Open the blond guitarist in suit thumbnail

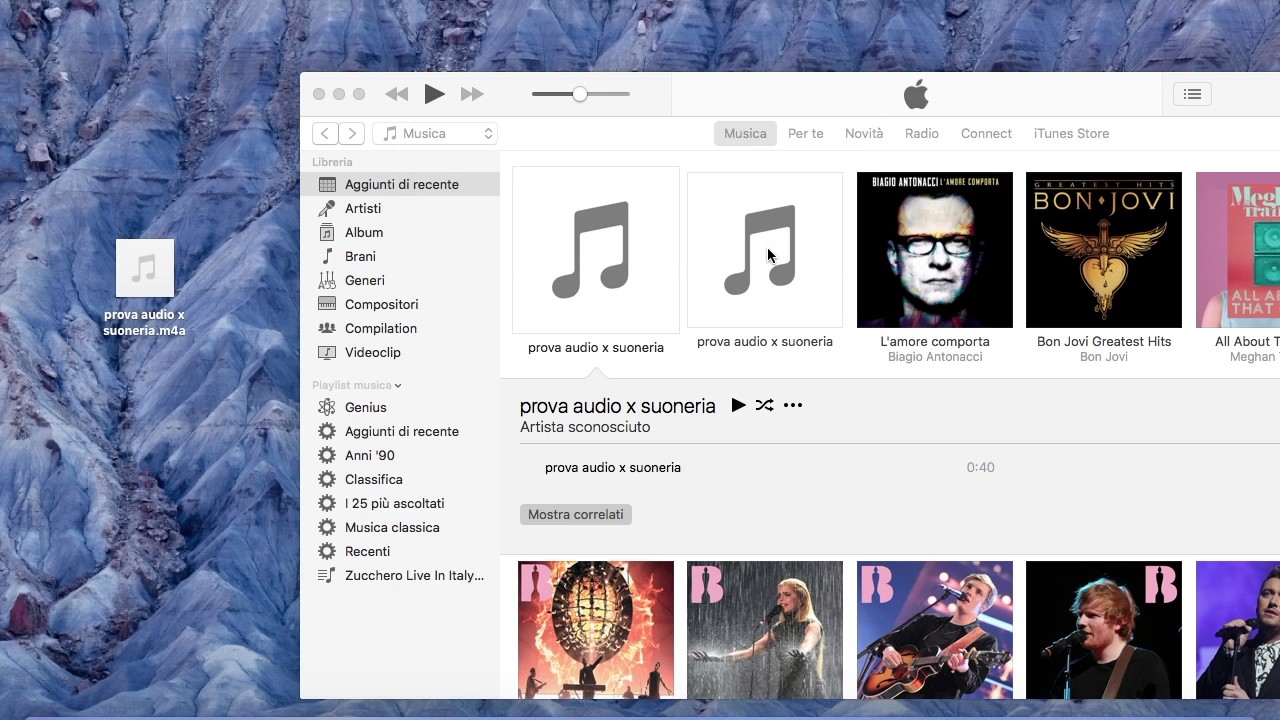coord(935,630)
